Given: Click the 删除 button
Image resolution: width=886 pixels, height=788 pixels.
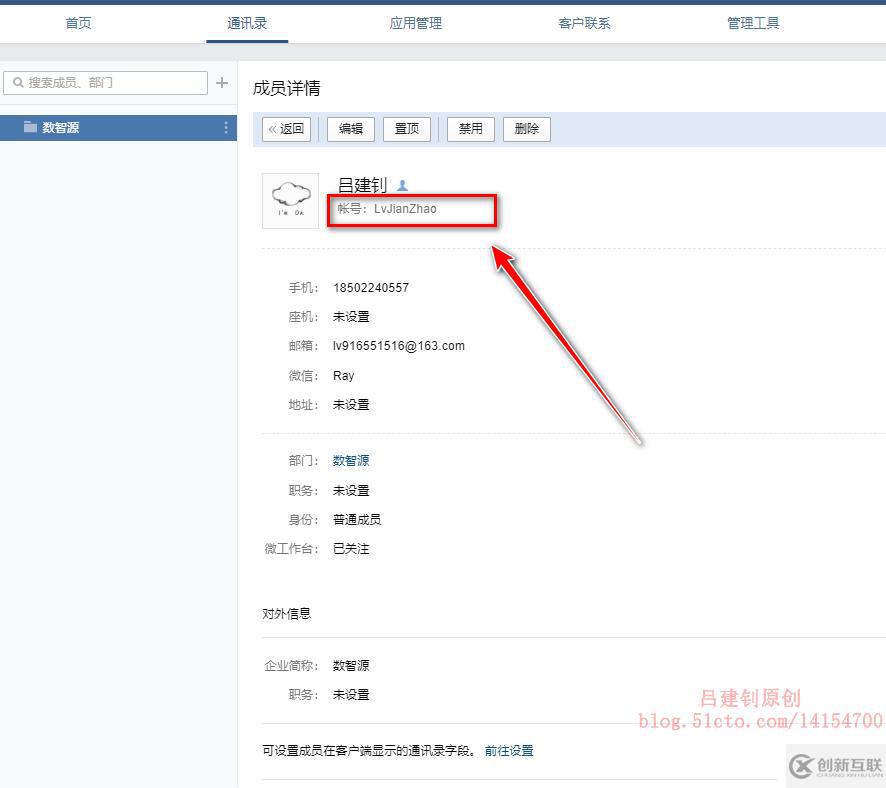Looking at the screenshot, I should point(527,128).
